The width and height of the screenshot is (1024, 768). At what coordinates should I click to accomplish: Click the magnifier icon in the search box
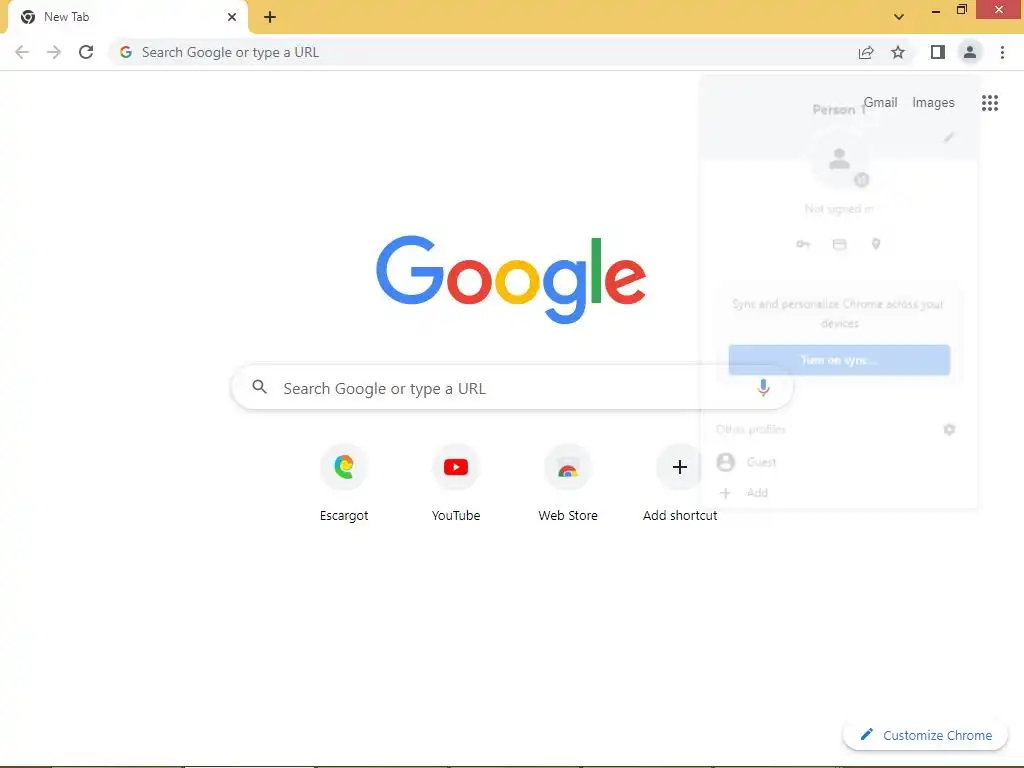(260, 387)
